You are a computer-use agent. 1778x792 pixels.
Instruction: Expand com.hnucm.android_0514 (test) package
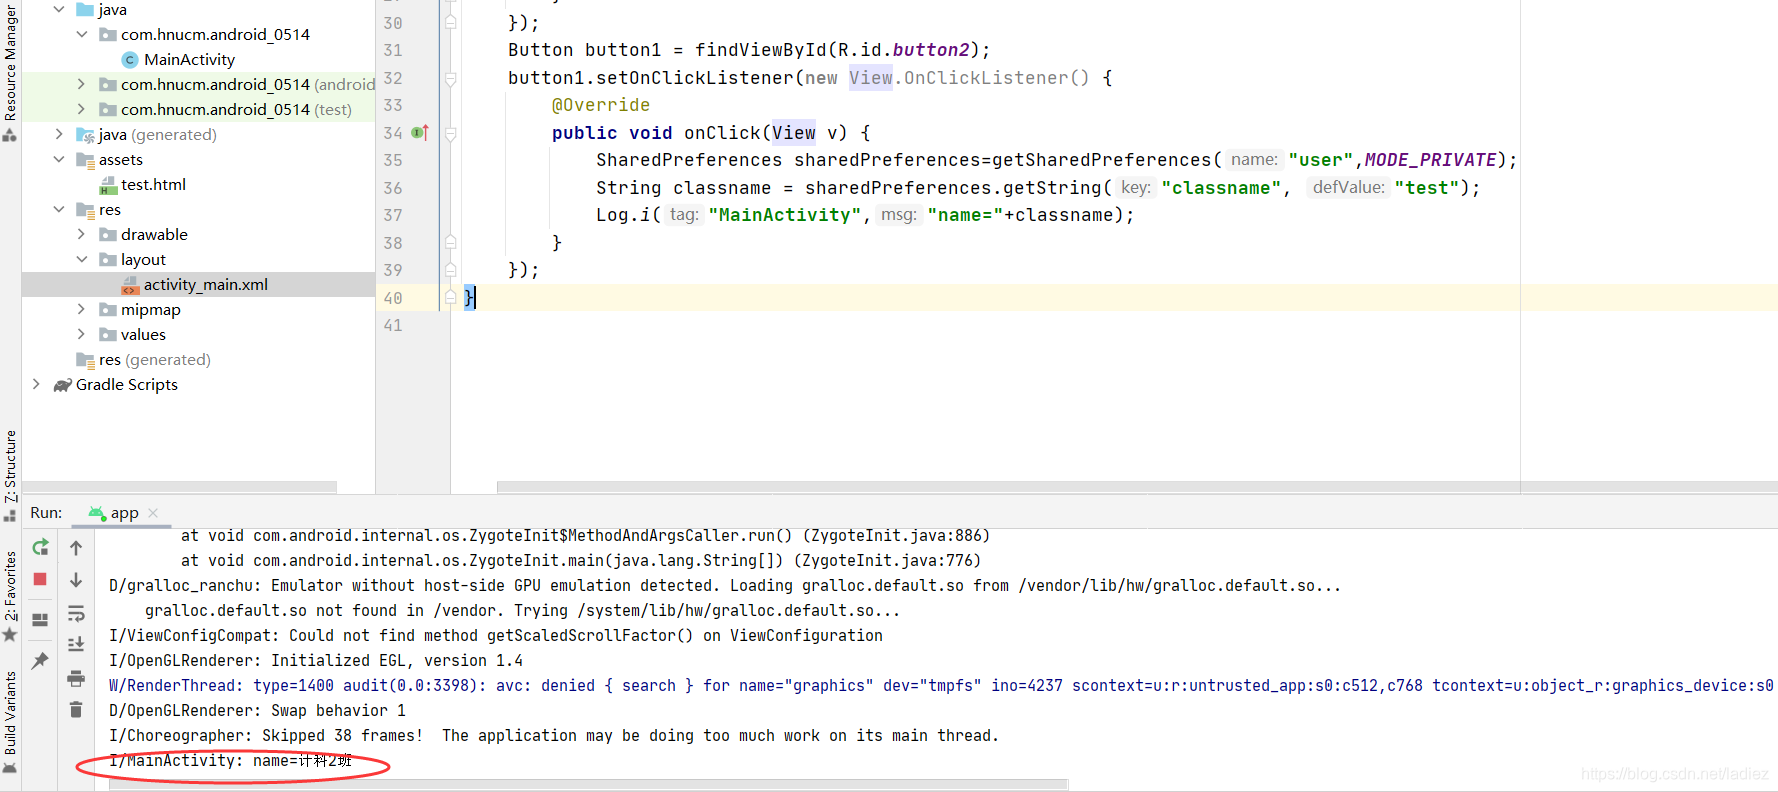point(82,109)
